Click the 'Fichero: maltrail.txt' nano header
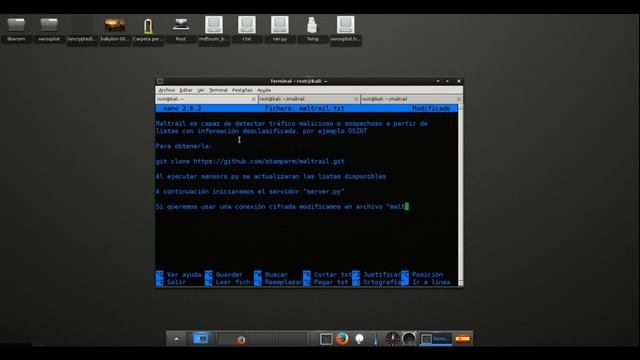 tap(305, 108)
